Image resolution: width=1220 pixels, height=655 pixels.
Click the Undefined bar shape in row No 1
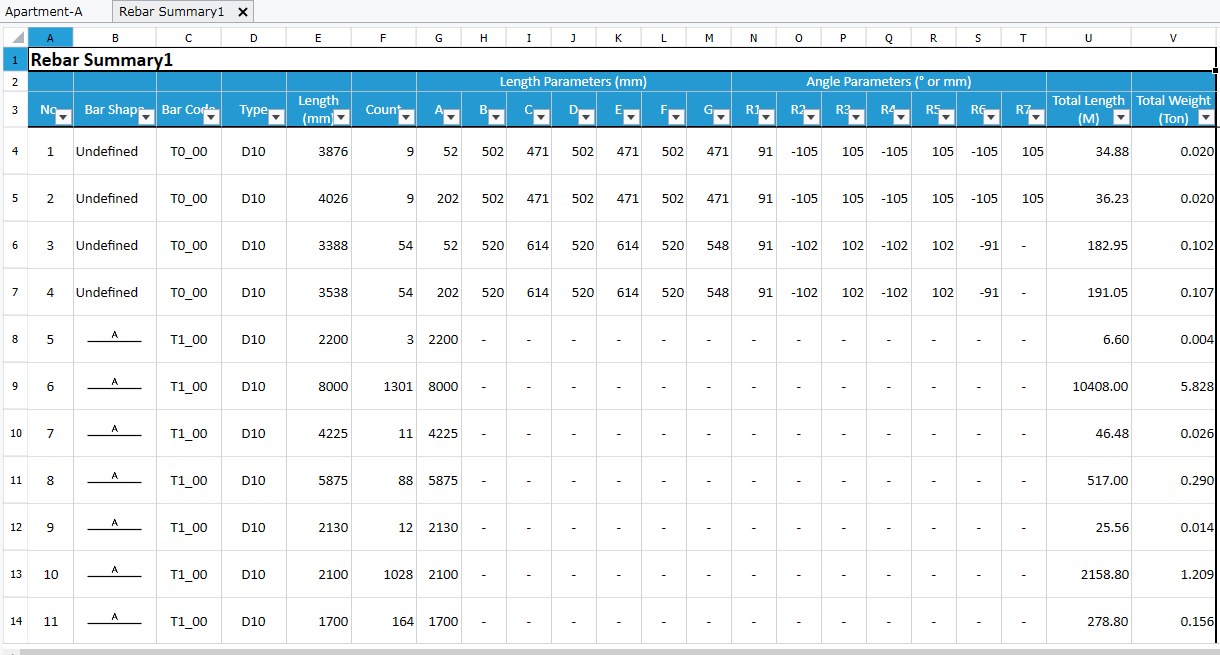pos(115,151)
